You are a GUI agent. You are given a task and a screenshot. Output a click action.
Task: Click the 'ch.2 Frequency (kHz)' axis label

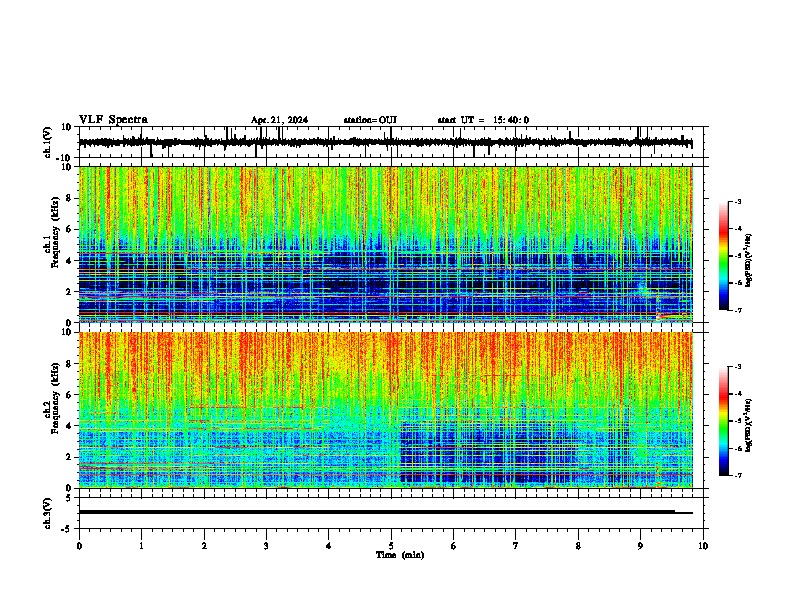pyautogui.click(x=53, y=398)
